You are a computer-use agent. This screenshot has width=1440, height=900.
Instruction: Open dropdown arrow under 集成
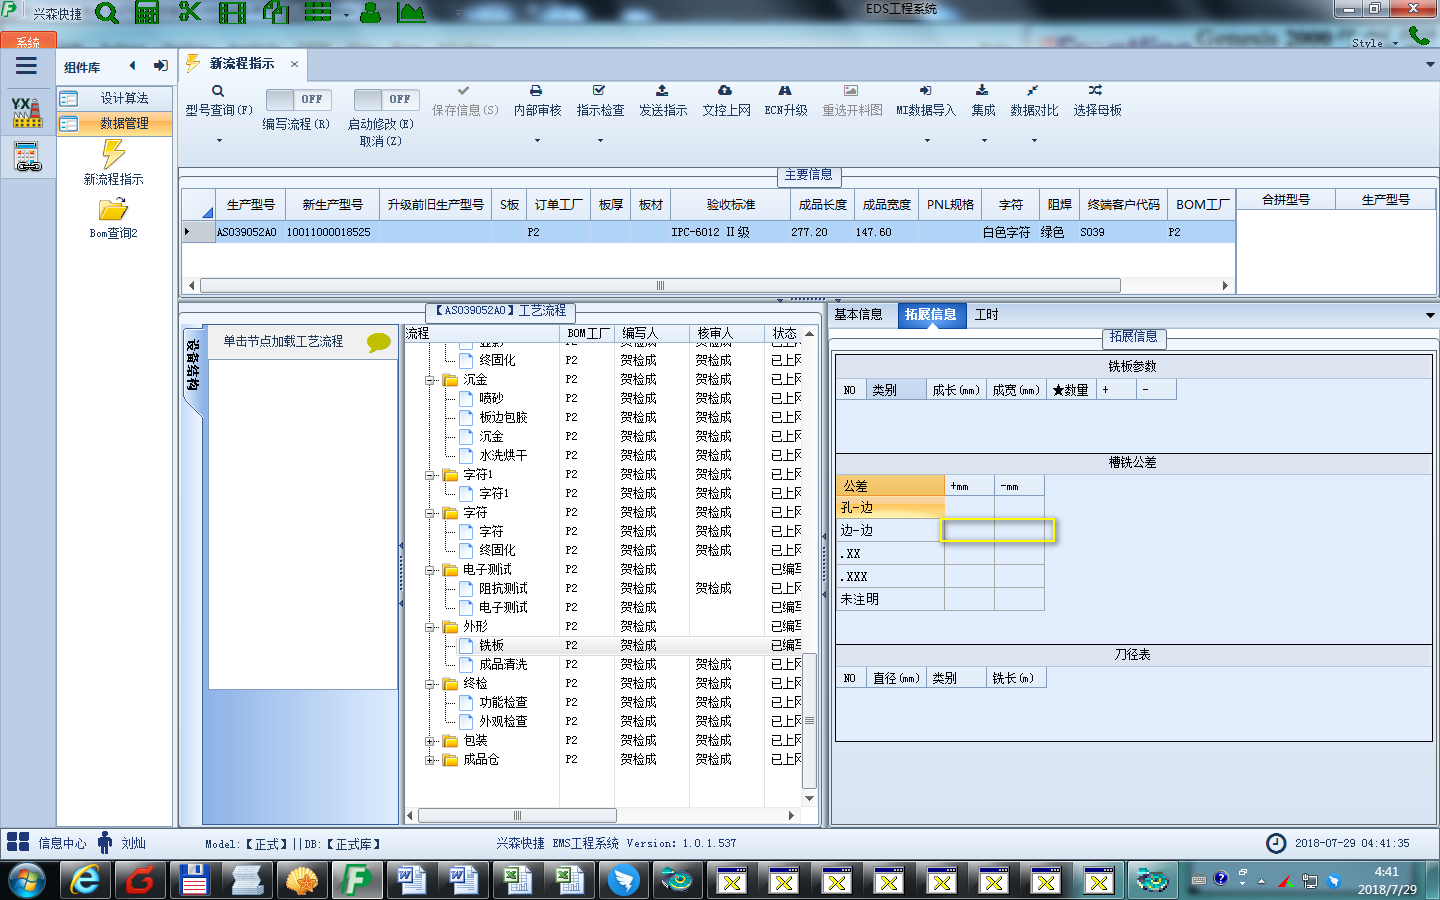[984, 140]
